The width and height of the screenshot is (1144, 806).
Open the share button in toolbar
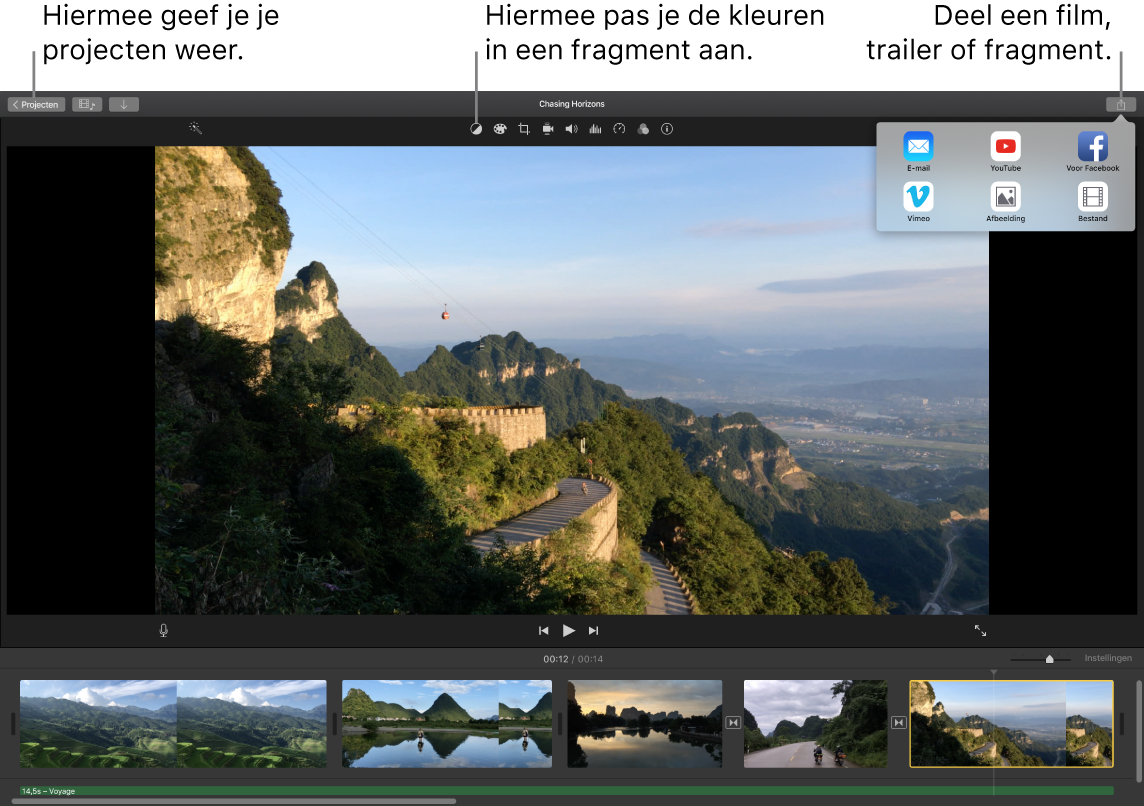point(1121,104)
